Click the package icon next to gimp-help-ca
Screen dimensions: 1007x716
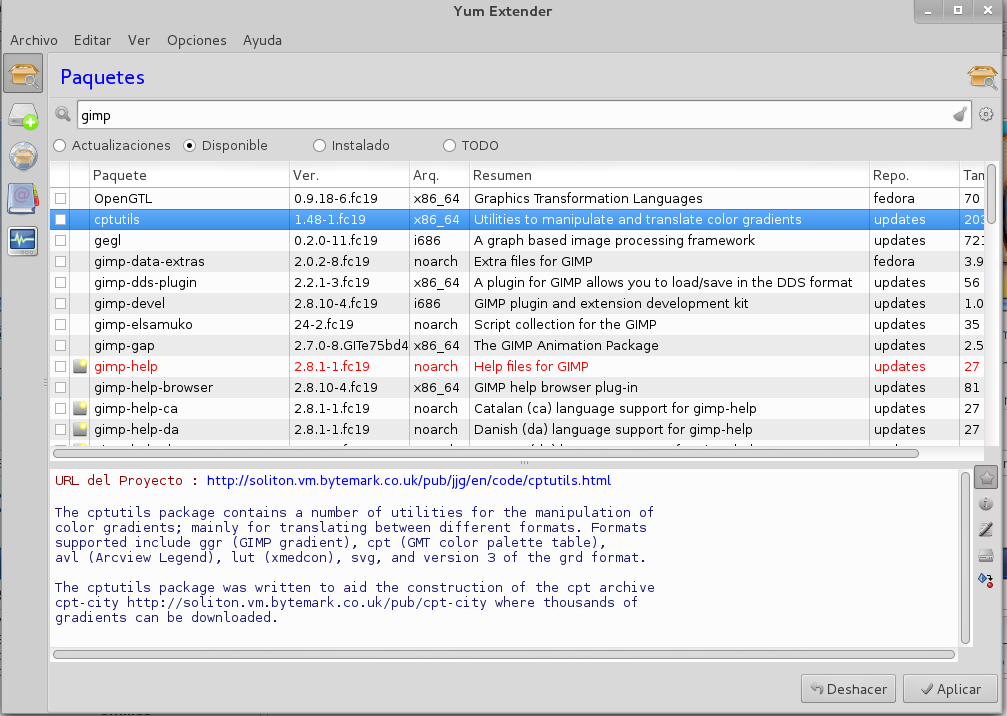(x=80, y=408)
